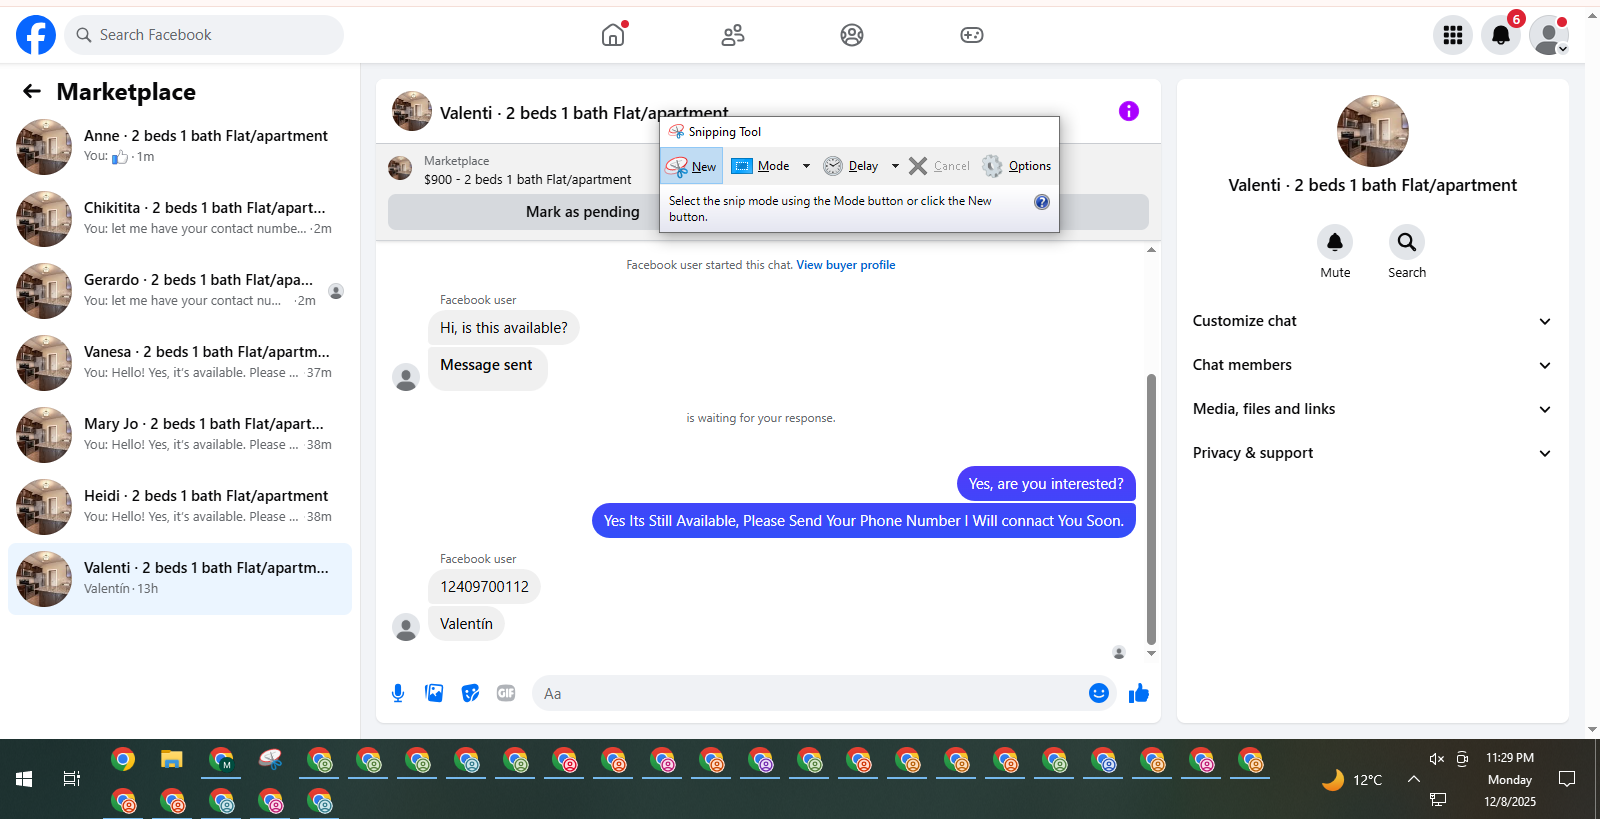
Task: Search within the conversation
Action: click(x=1407, y=242)
